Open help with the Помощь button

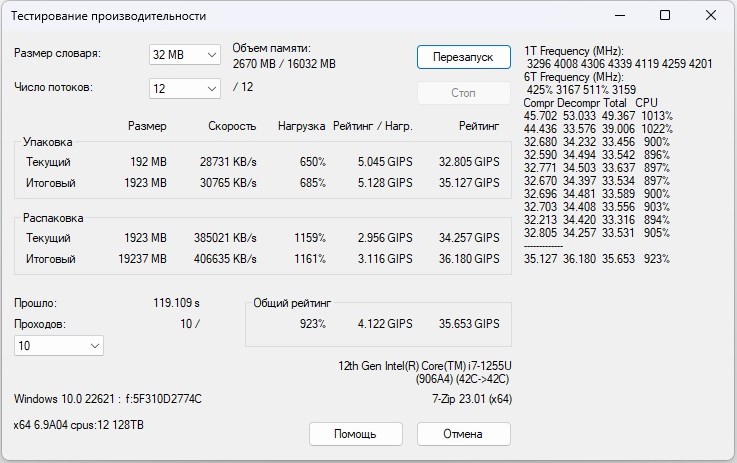click(x=355, y=434)
